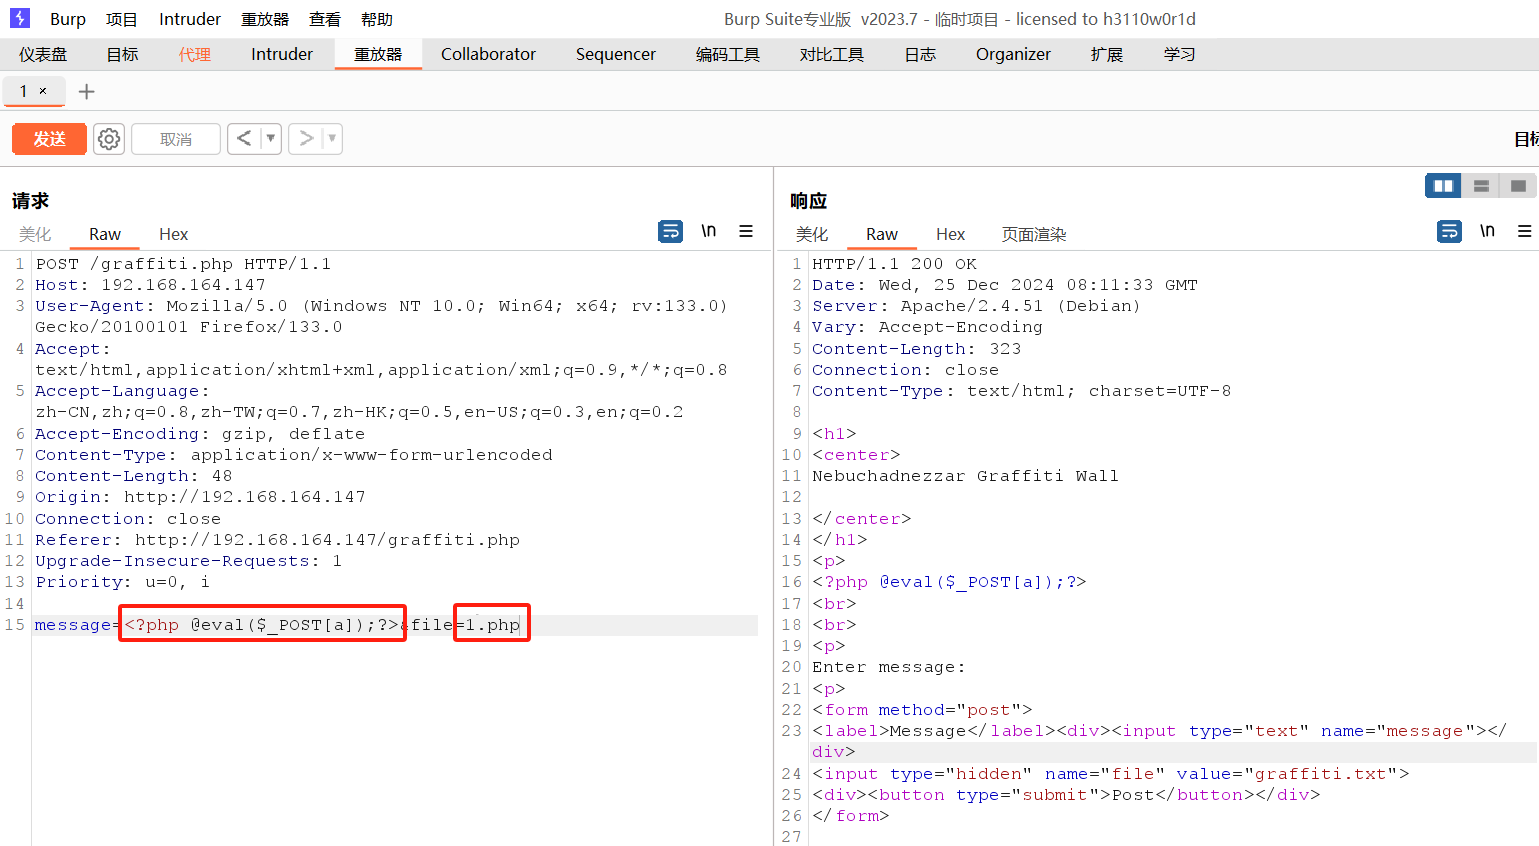Go forward to next request in history
Image resolution: width=1539 pixels, height=846 pixels.
point(306,138)
